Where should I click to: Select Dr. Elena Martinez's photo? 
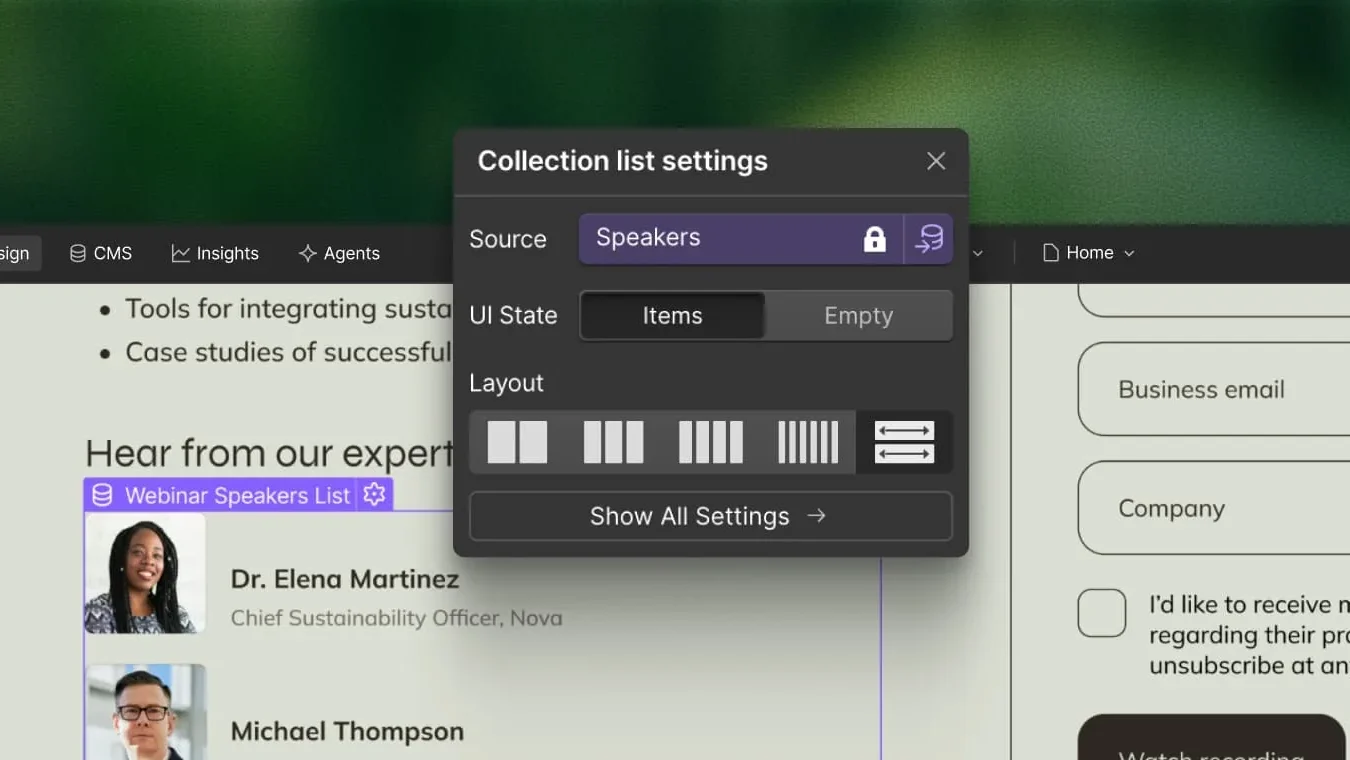pos(145,574)
